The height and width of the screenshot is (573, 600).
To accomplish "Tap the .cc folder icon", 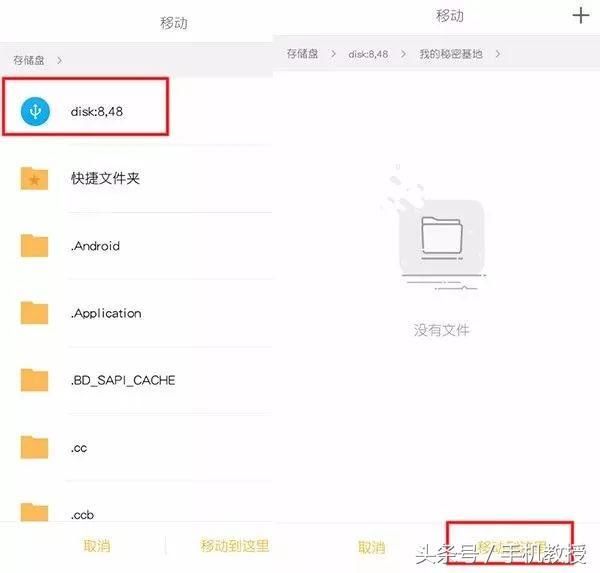I will click(35, 447).
